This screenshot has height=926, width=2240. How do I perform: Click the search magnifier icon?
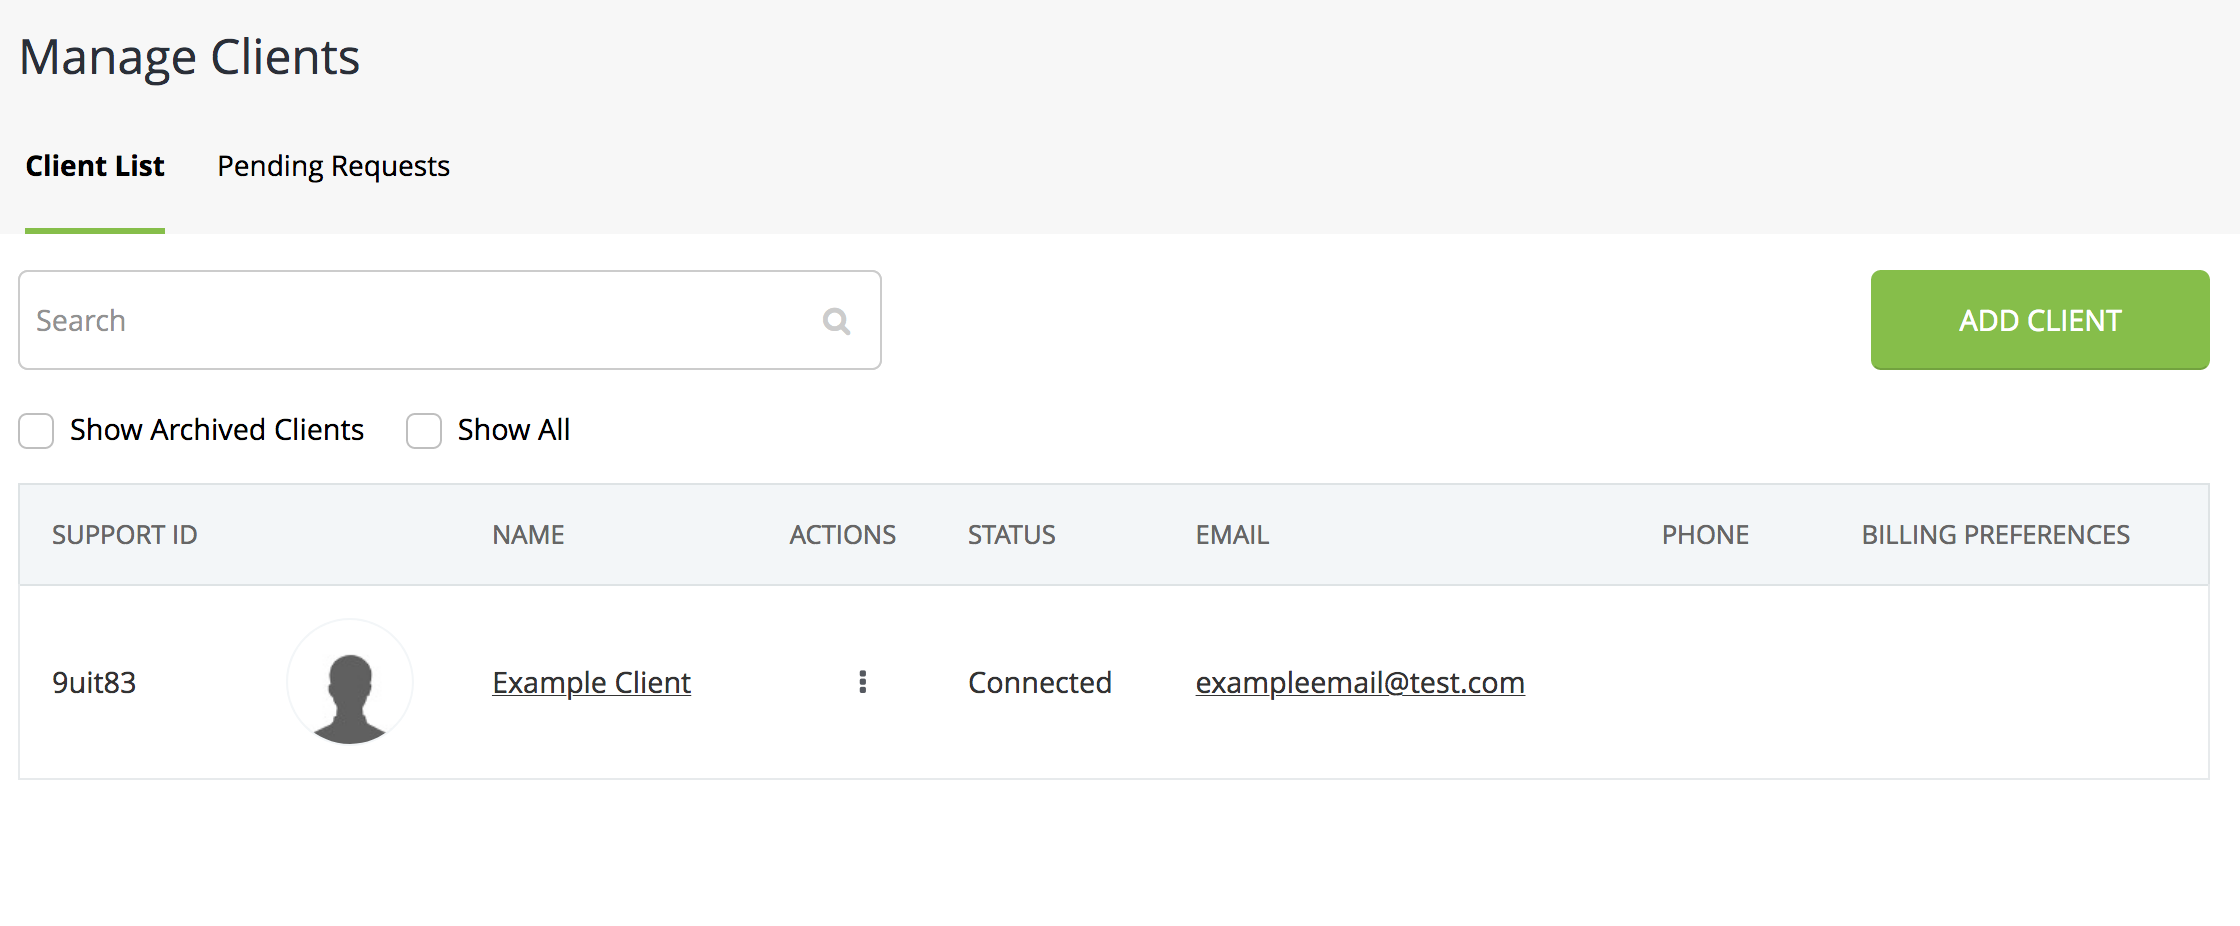click(836, 321)
